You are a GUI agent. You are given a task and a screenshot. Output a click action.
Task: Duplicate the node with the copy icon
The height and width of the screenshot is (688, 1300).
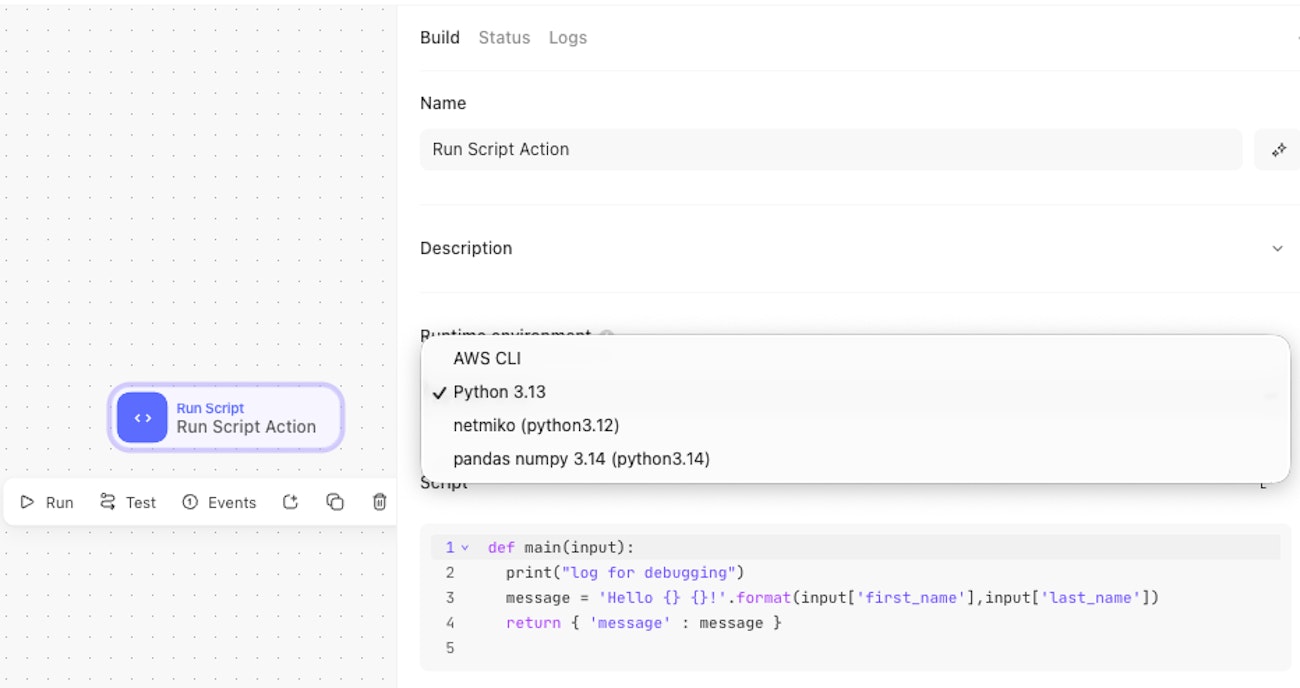tap(335, 502)
